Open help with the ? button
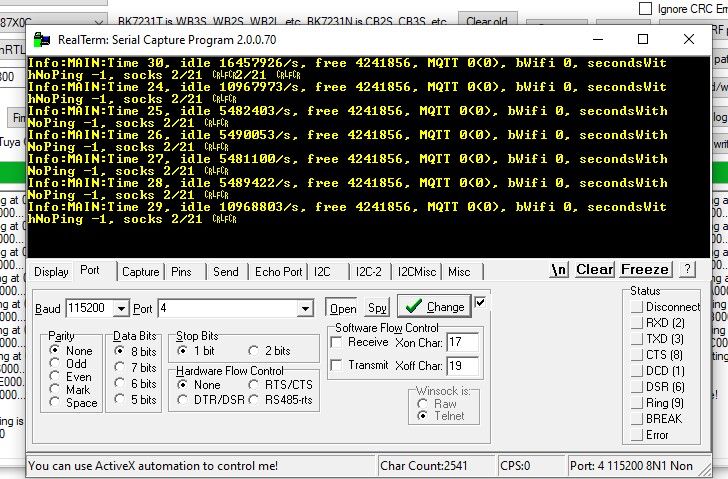The height and width of the screenshot is (479, 728). click(687, 269)
